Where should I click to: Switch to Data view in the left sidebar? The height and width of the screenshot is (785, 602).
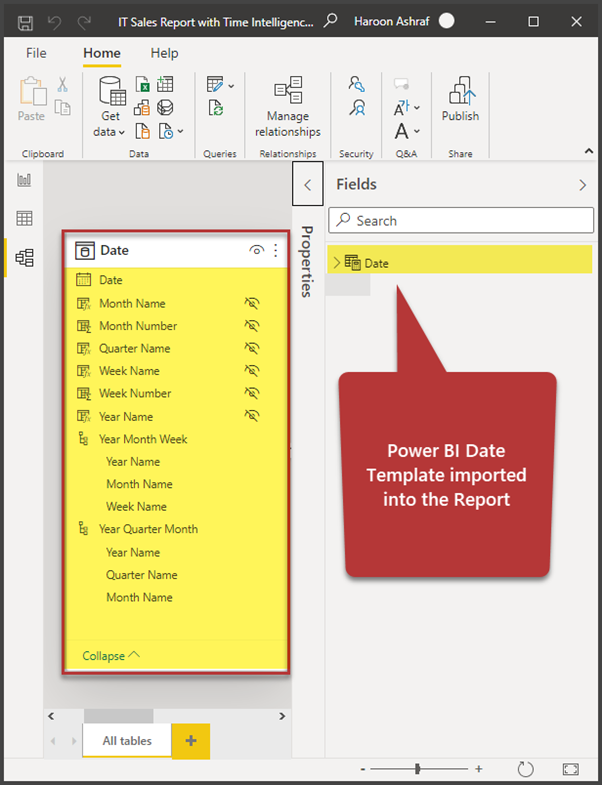(x=24, y=218)
